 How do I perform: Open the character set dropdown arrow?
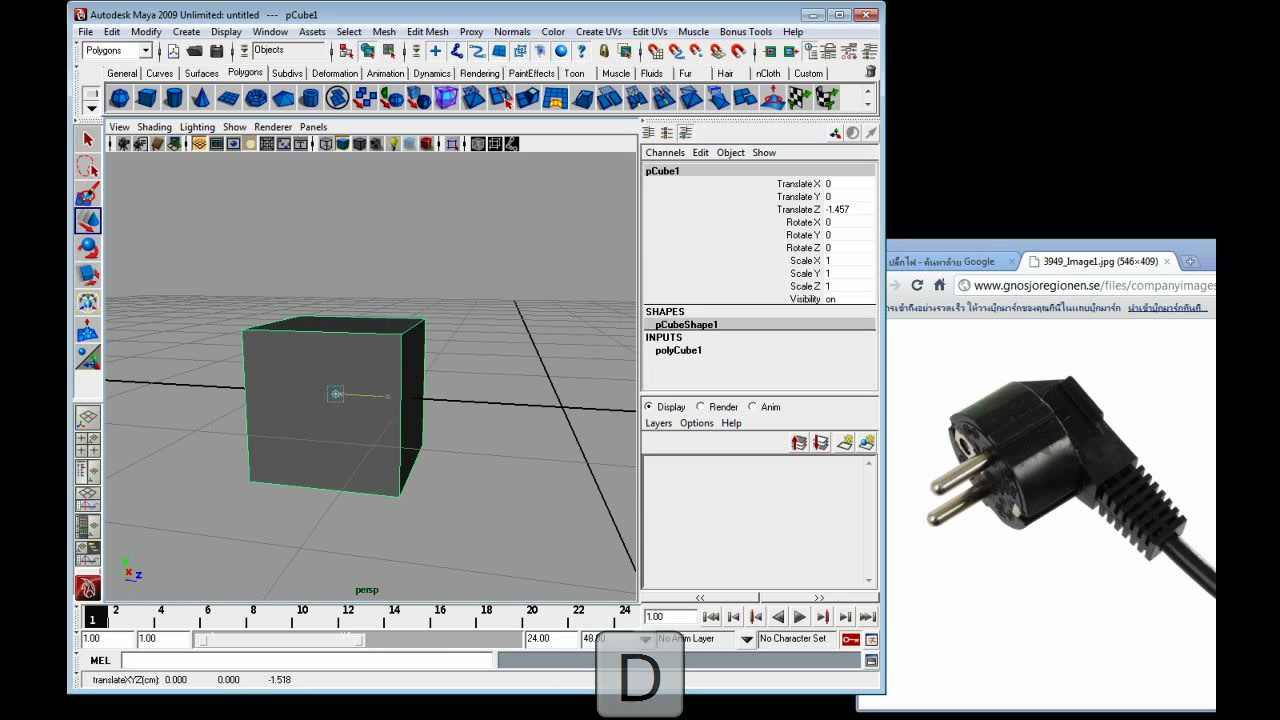746,639
